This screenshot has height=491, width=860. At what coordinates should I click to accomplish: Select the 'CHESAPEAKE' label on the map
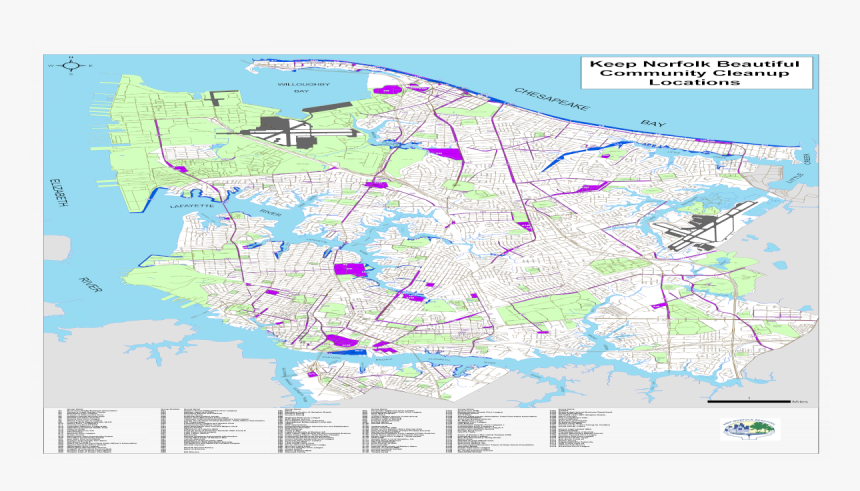click(x=552, y=99)
